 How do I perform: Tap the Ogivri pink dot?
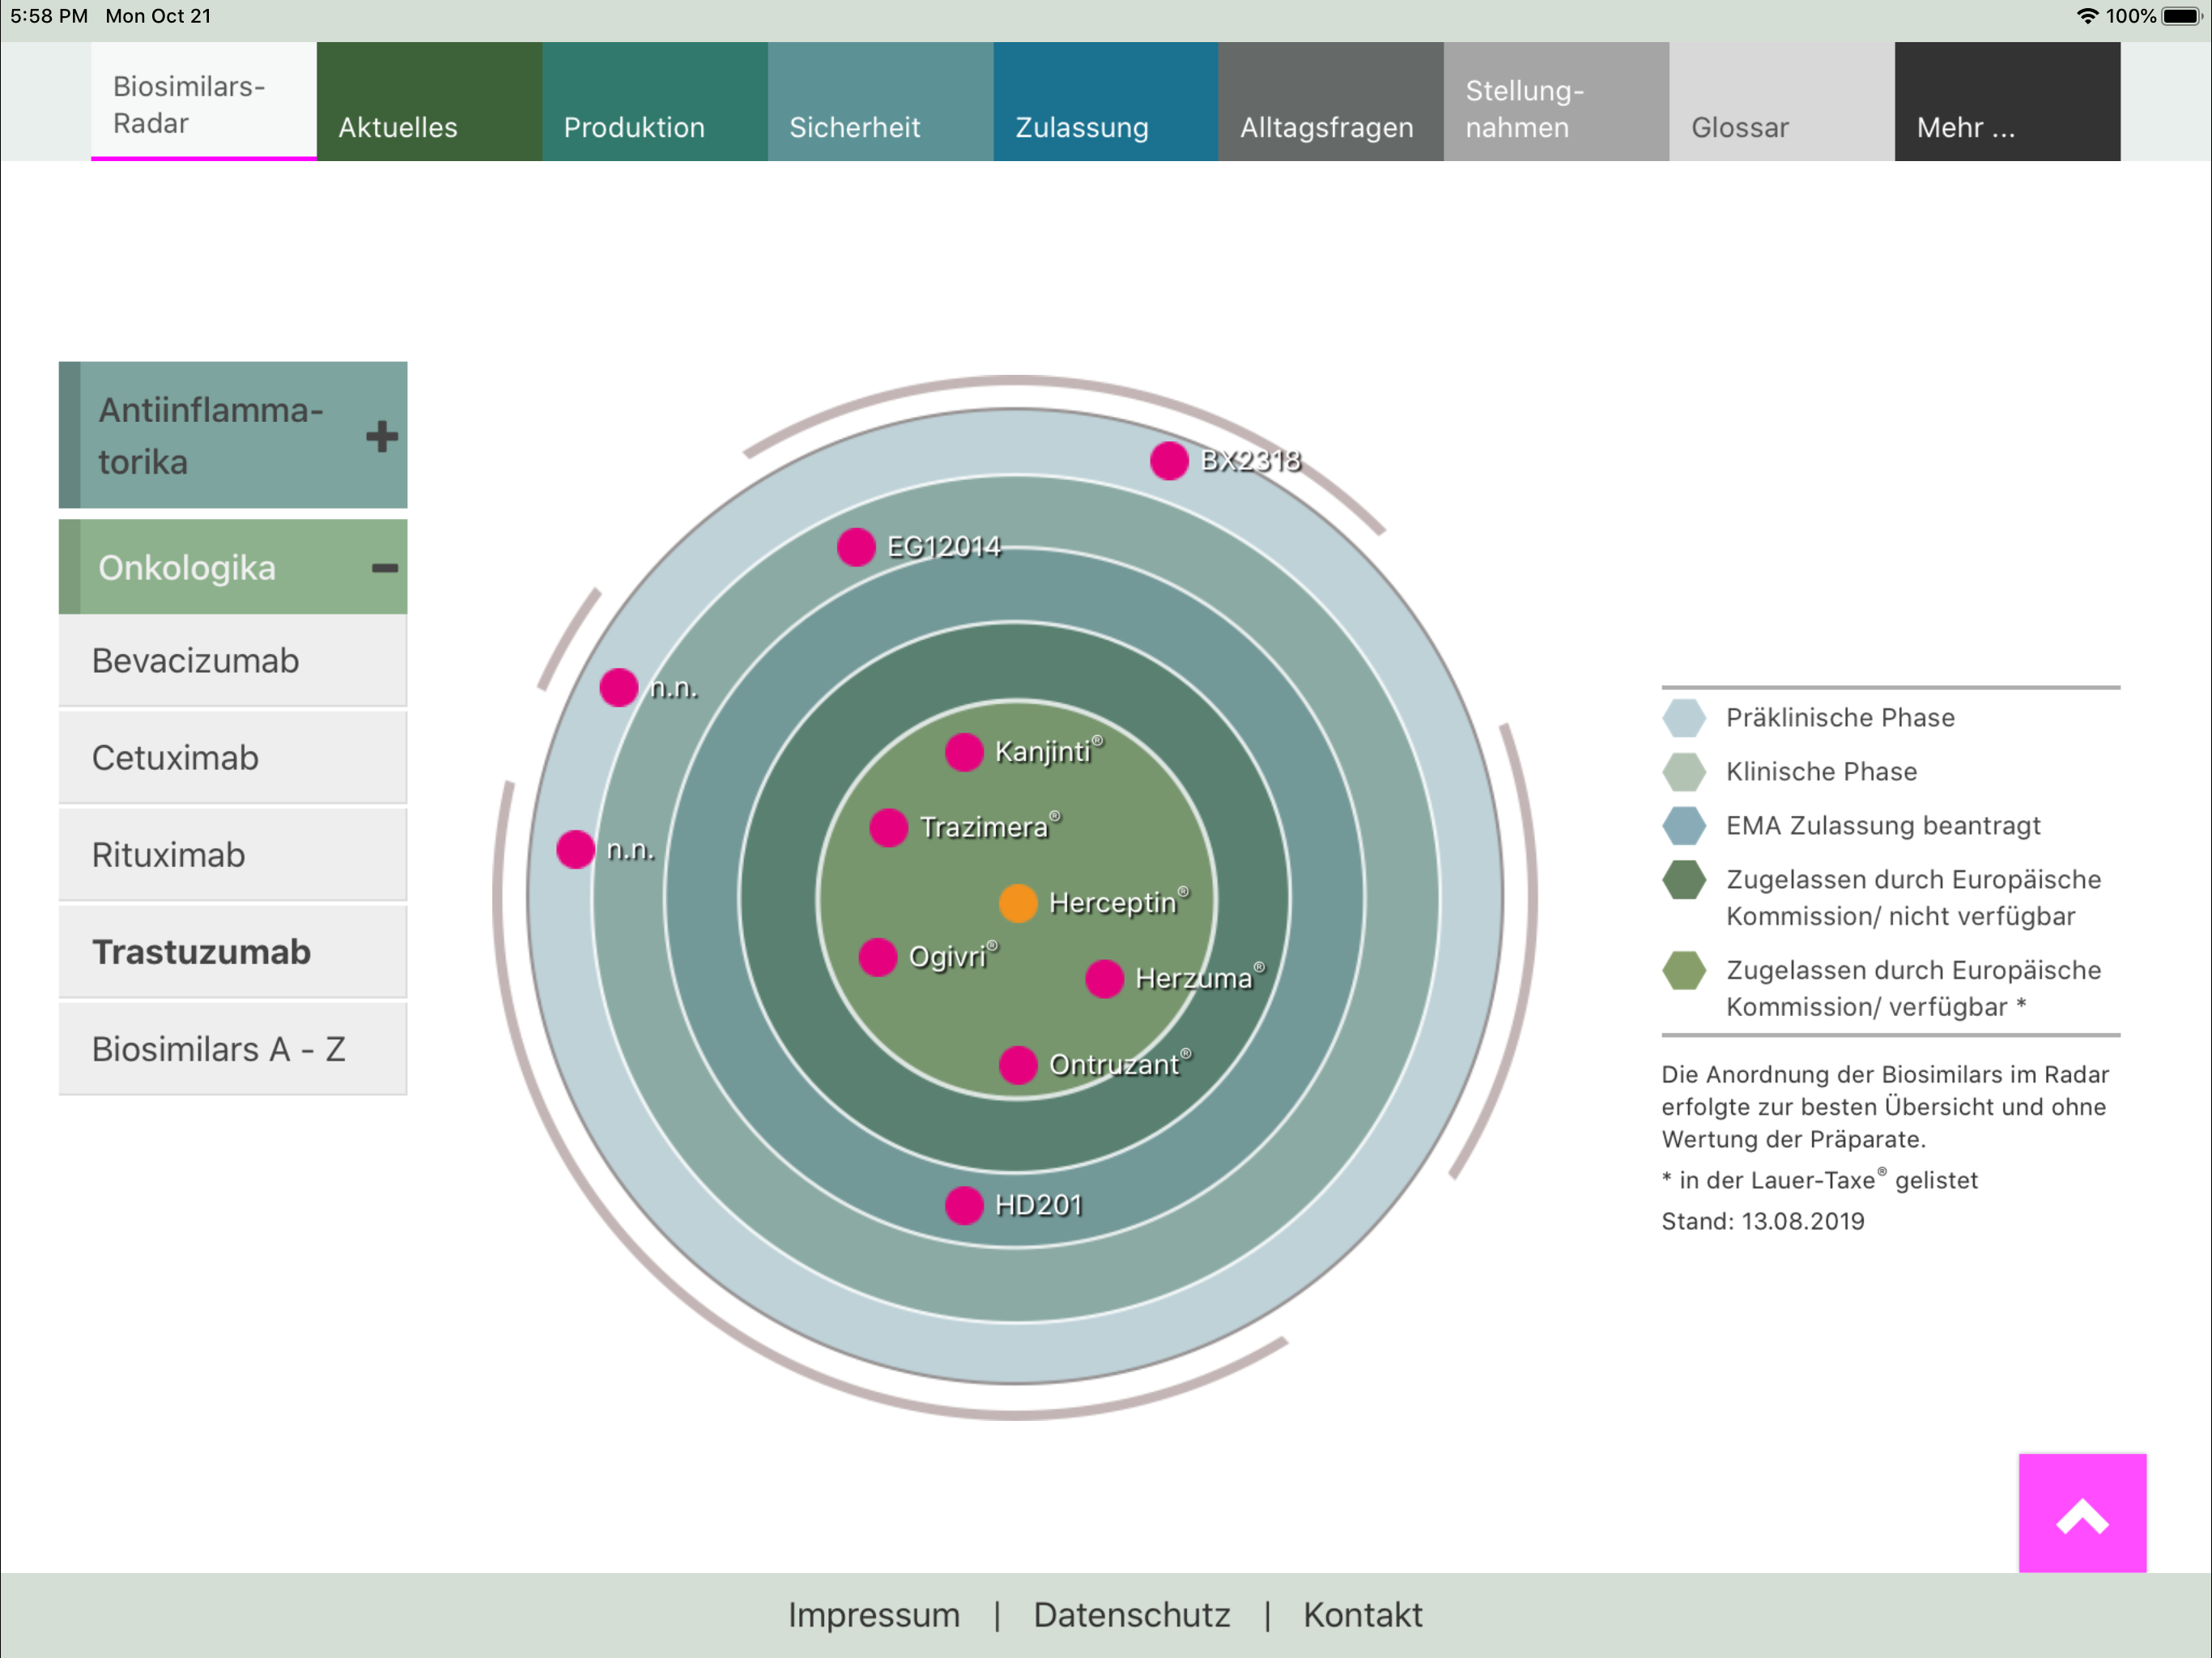[x=877, y=957]
